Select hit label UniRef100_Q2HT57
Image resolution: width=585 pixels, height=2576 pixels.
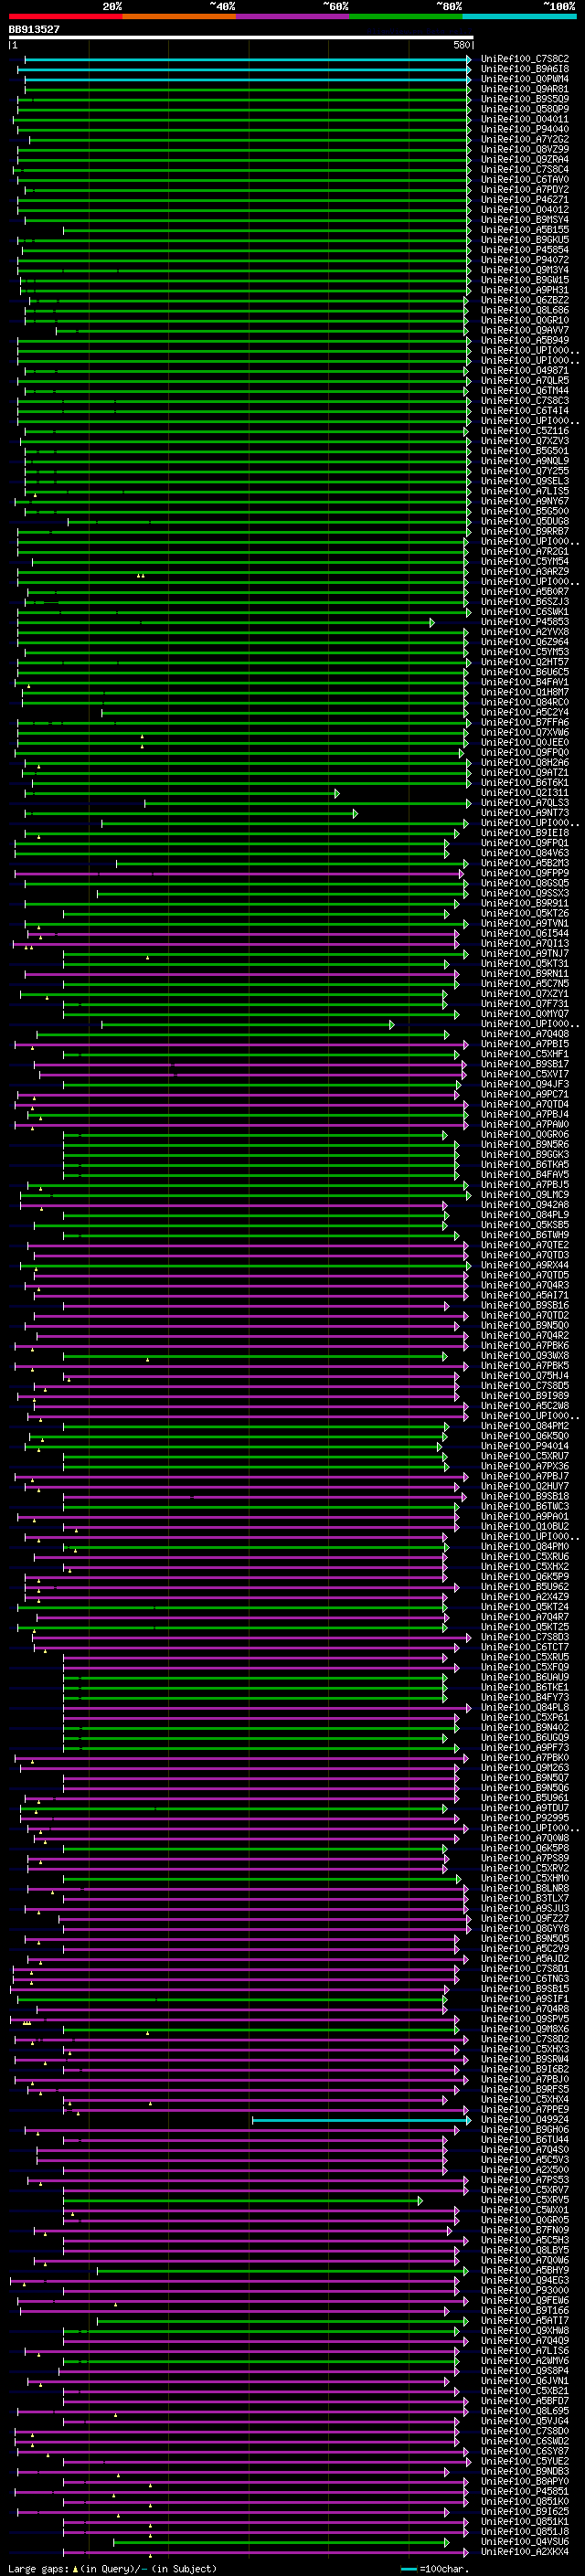tap(524, 662)
